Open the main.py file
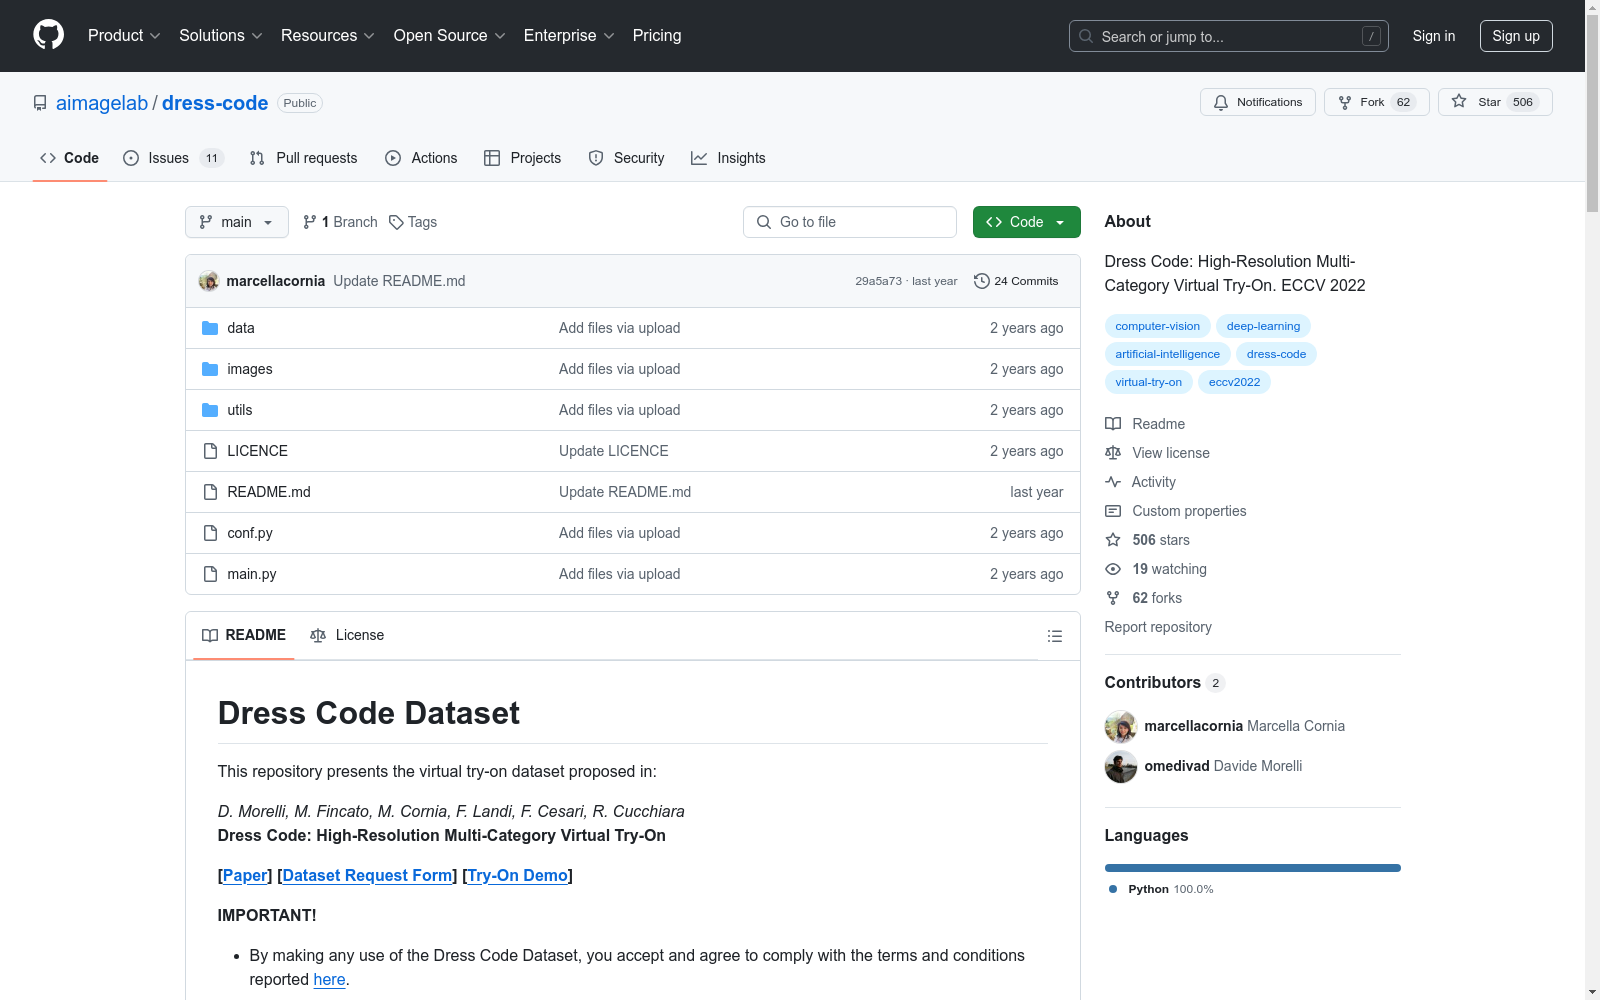Image resolution: width=1600 pixels, height=1000 pixels. click(251, 574)
